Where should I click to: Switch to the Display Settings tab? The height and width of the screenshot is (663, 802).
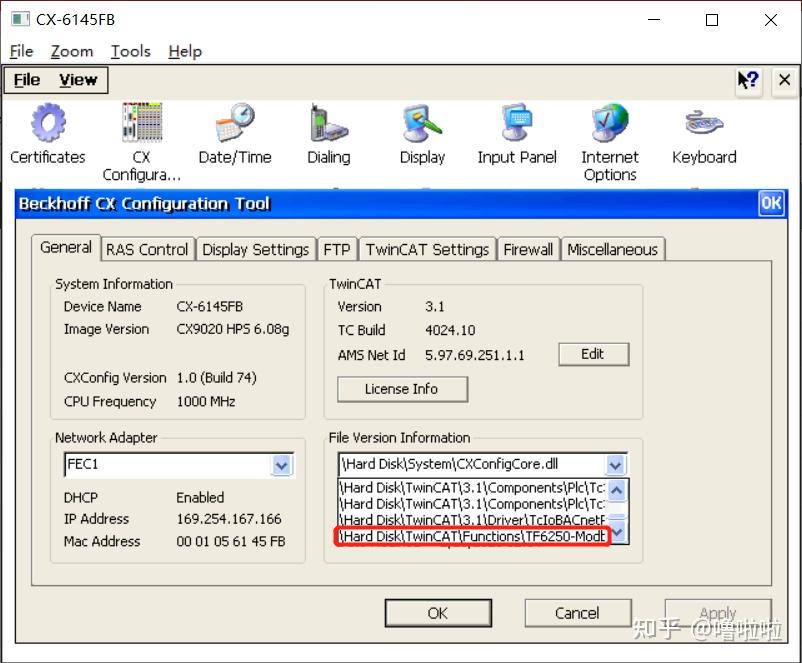click(255, 250)
